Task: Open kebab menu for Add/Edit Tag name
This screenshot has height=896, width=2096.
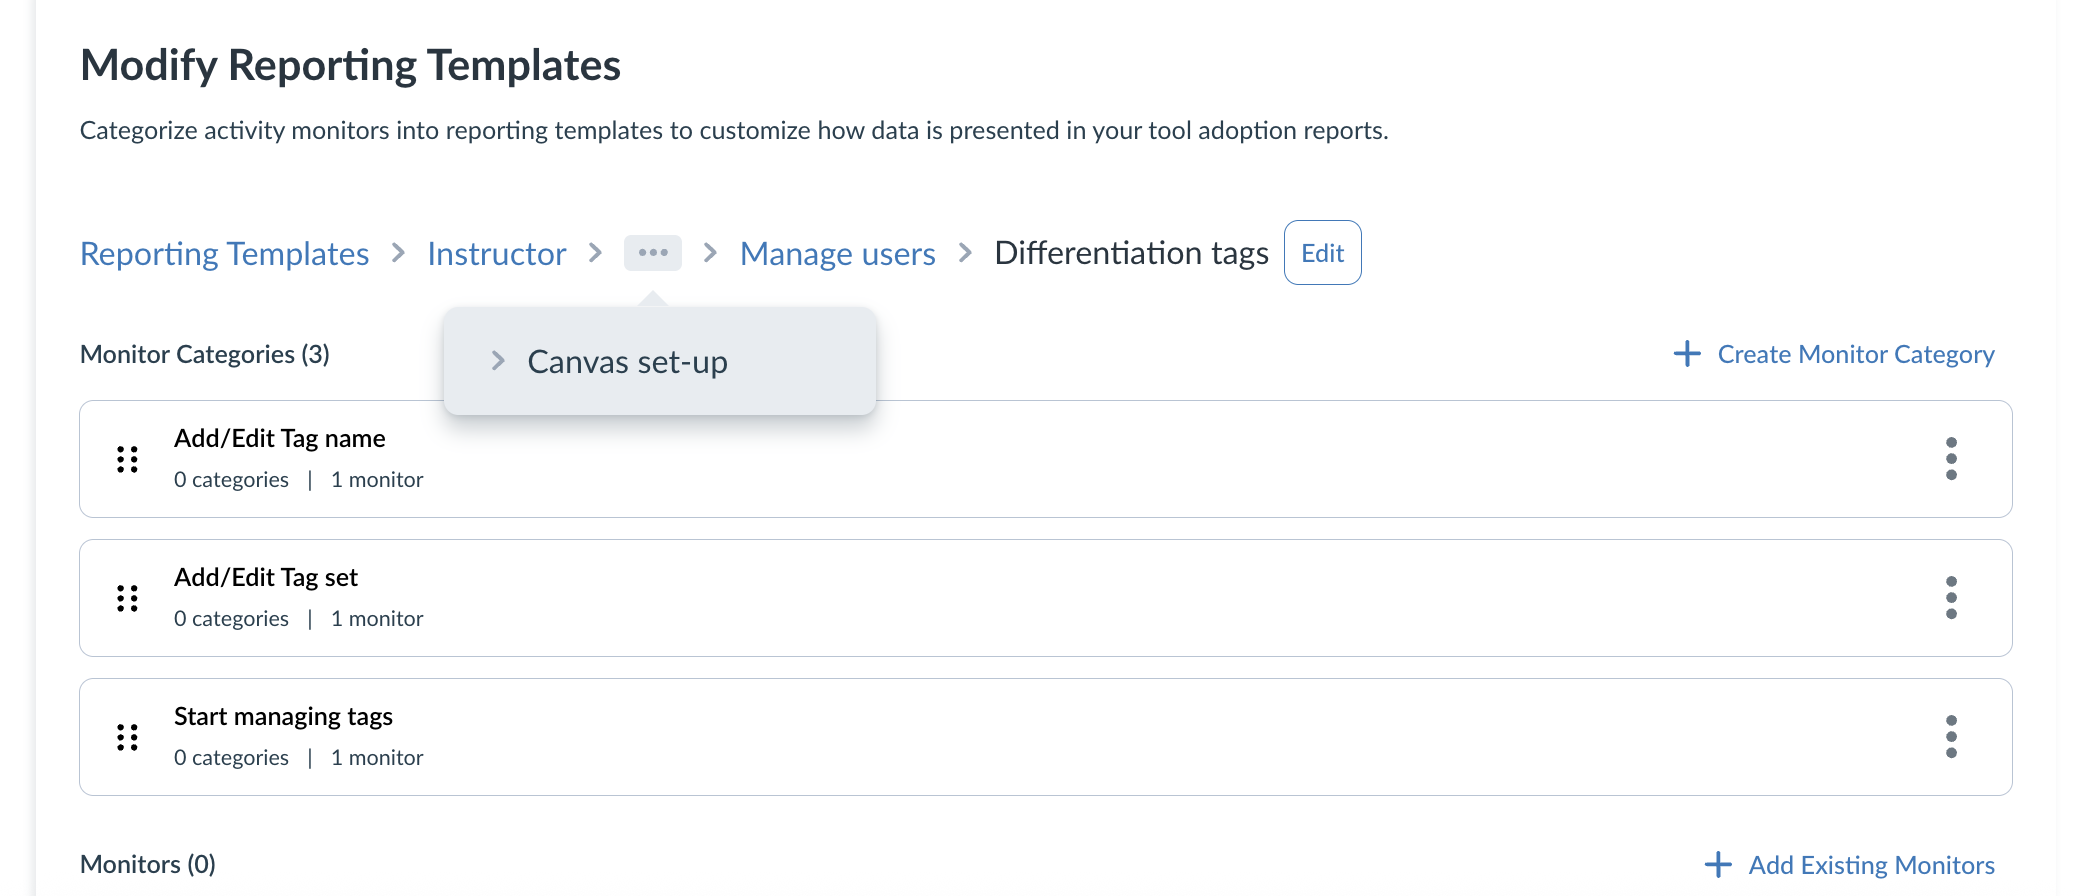Action: click(1951, 459)
